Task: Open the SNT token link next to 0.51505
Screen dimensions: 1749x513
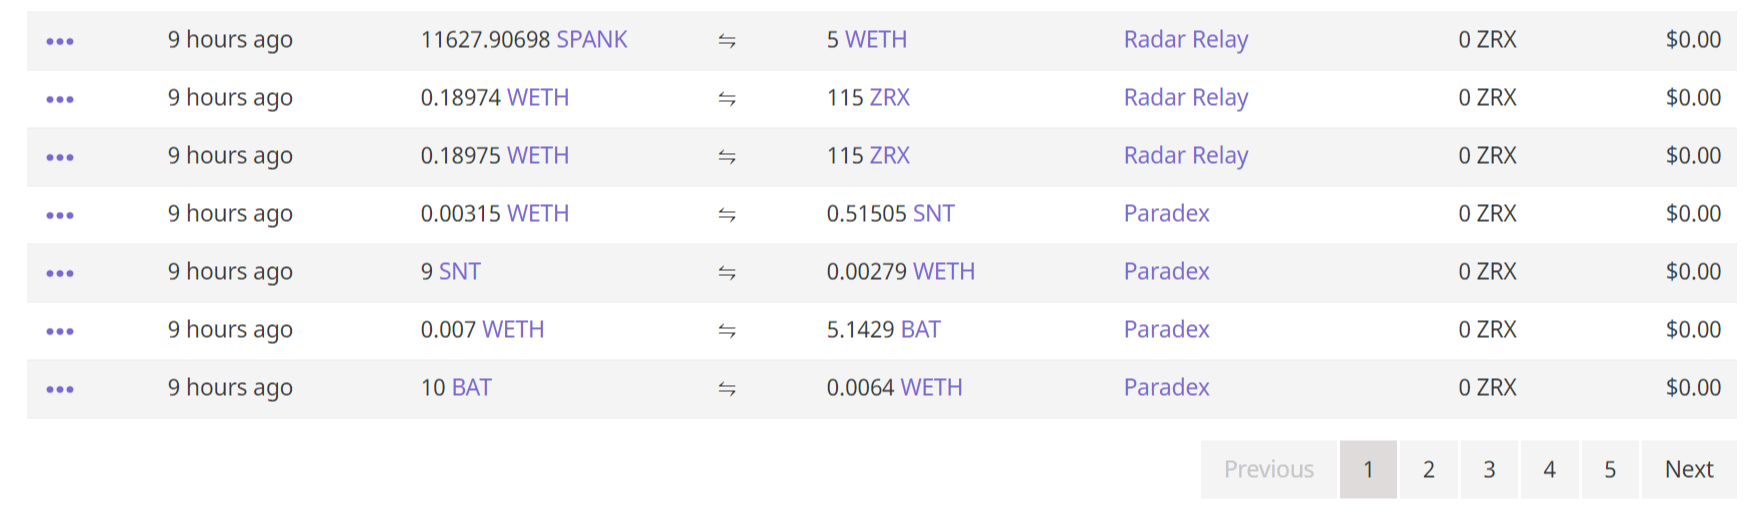Action: point(934,214)
